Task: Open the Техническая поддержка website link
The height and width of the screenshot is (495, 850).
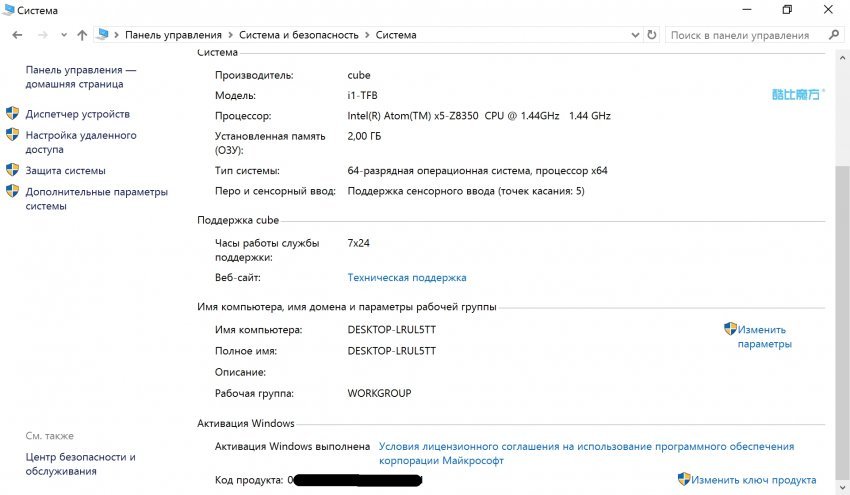Action: click(x=407, y=278)
